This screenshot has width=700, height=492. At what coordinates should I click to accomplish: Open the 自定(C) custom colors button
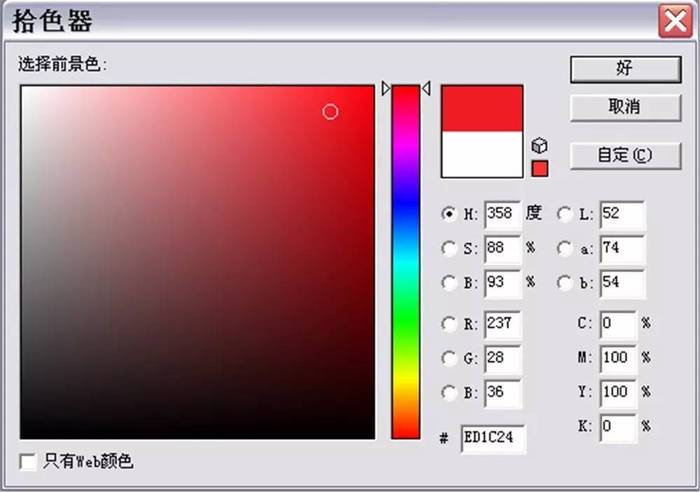[625, 155]
